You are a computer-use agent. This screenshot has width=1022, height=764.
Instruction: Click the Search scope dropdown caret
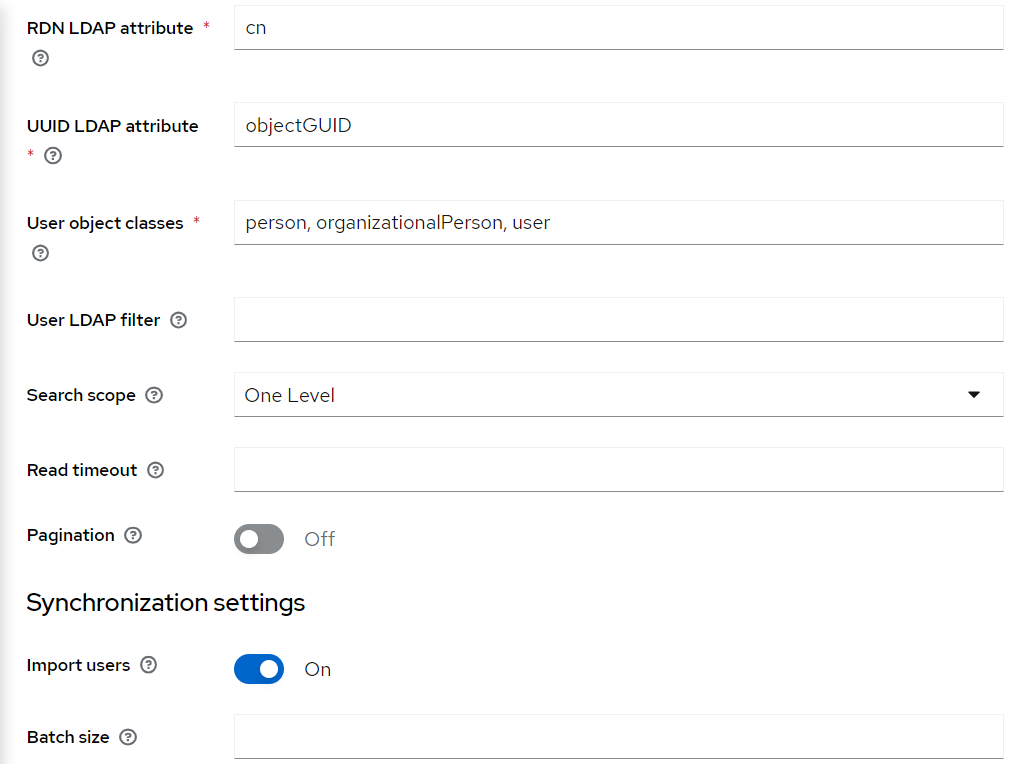point(973,394)
